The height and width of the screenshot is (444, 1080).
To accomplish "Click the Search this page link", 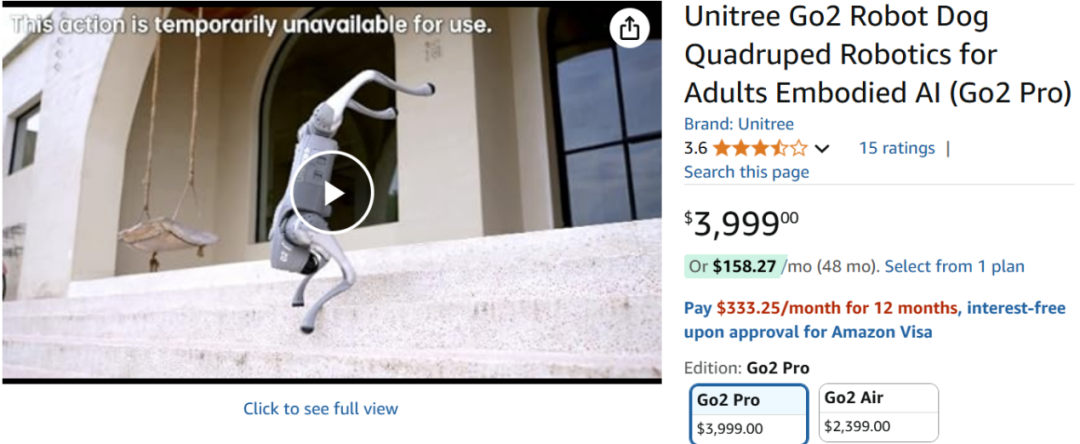I will click(x=746, y=172).
